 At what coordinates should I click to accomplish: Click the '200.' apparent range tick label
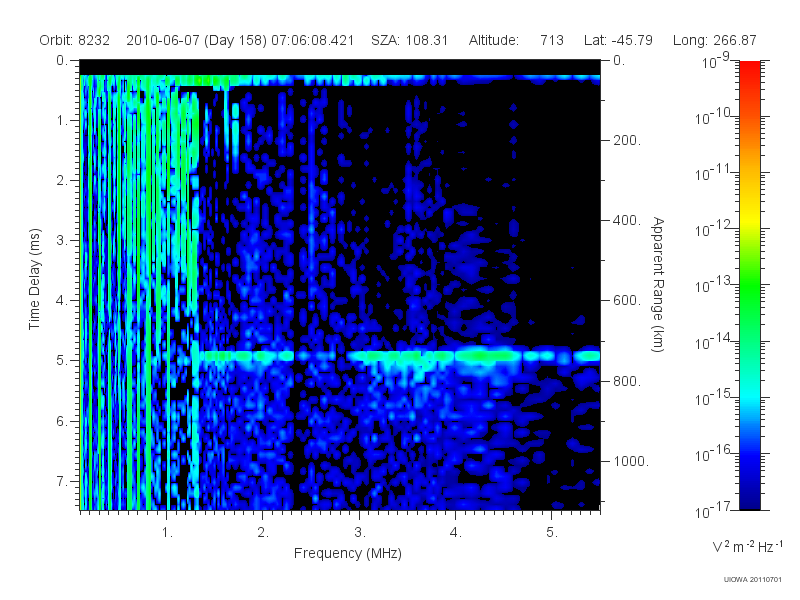click(x=626, y=140)
